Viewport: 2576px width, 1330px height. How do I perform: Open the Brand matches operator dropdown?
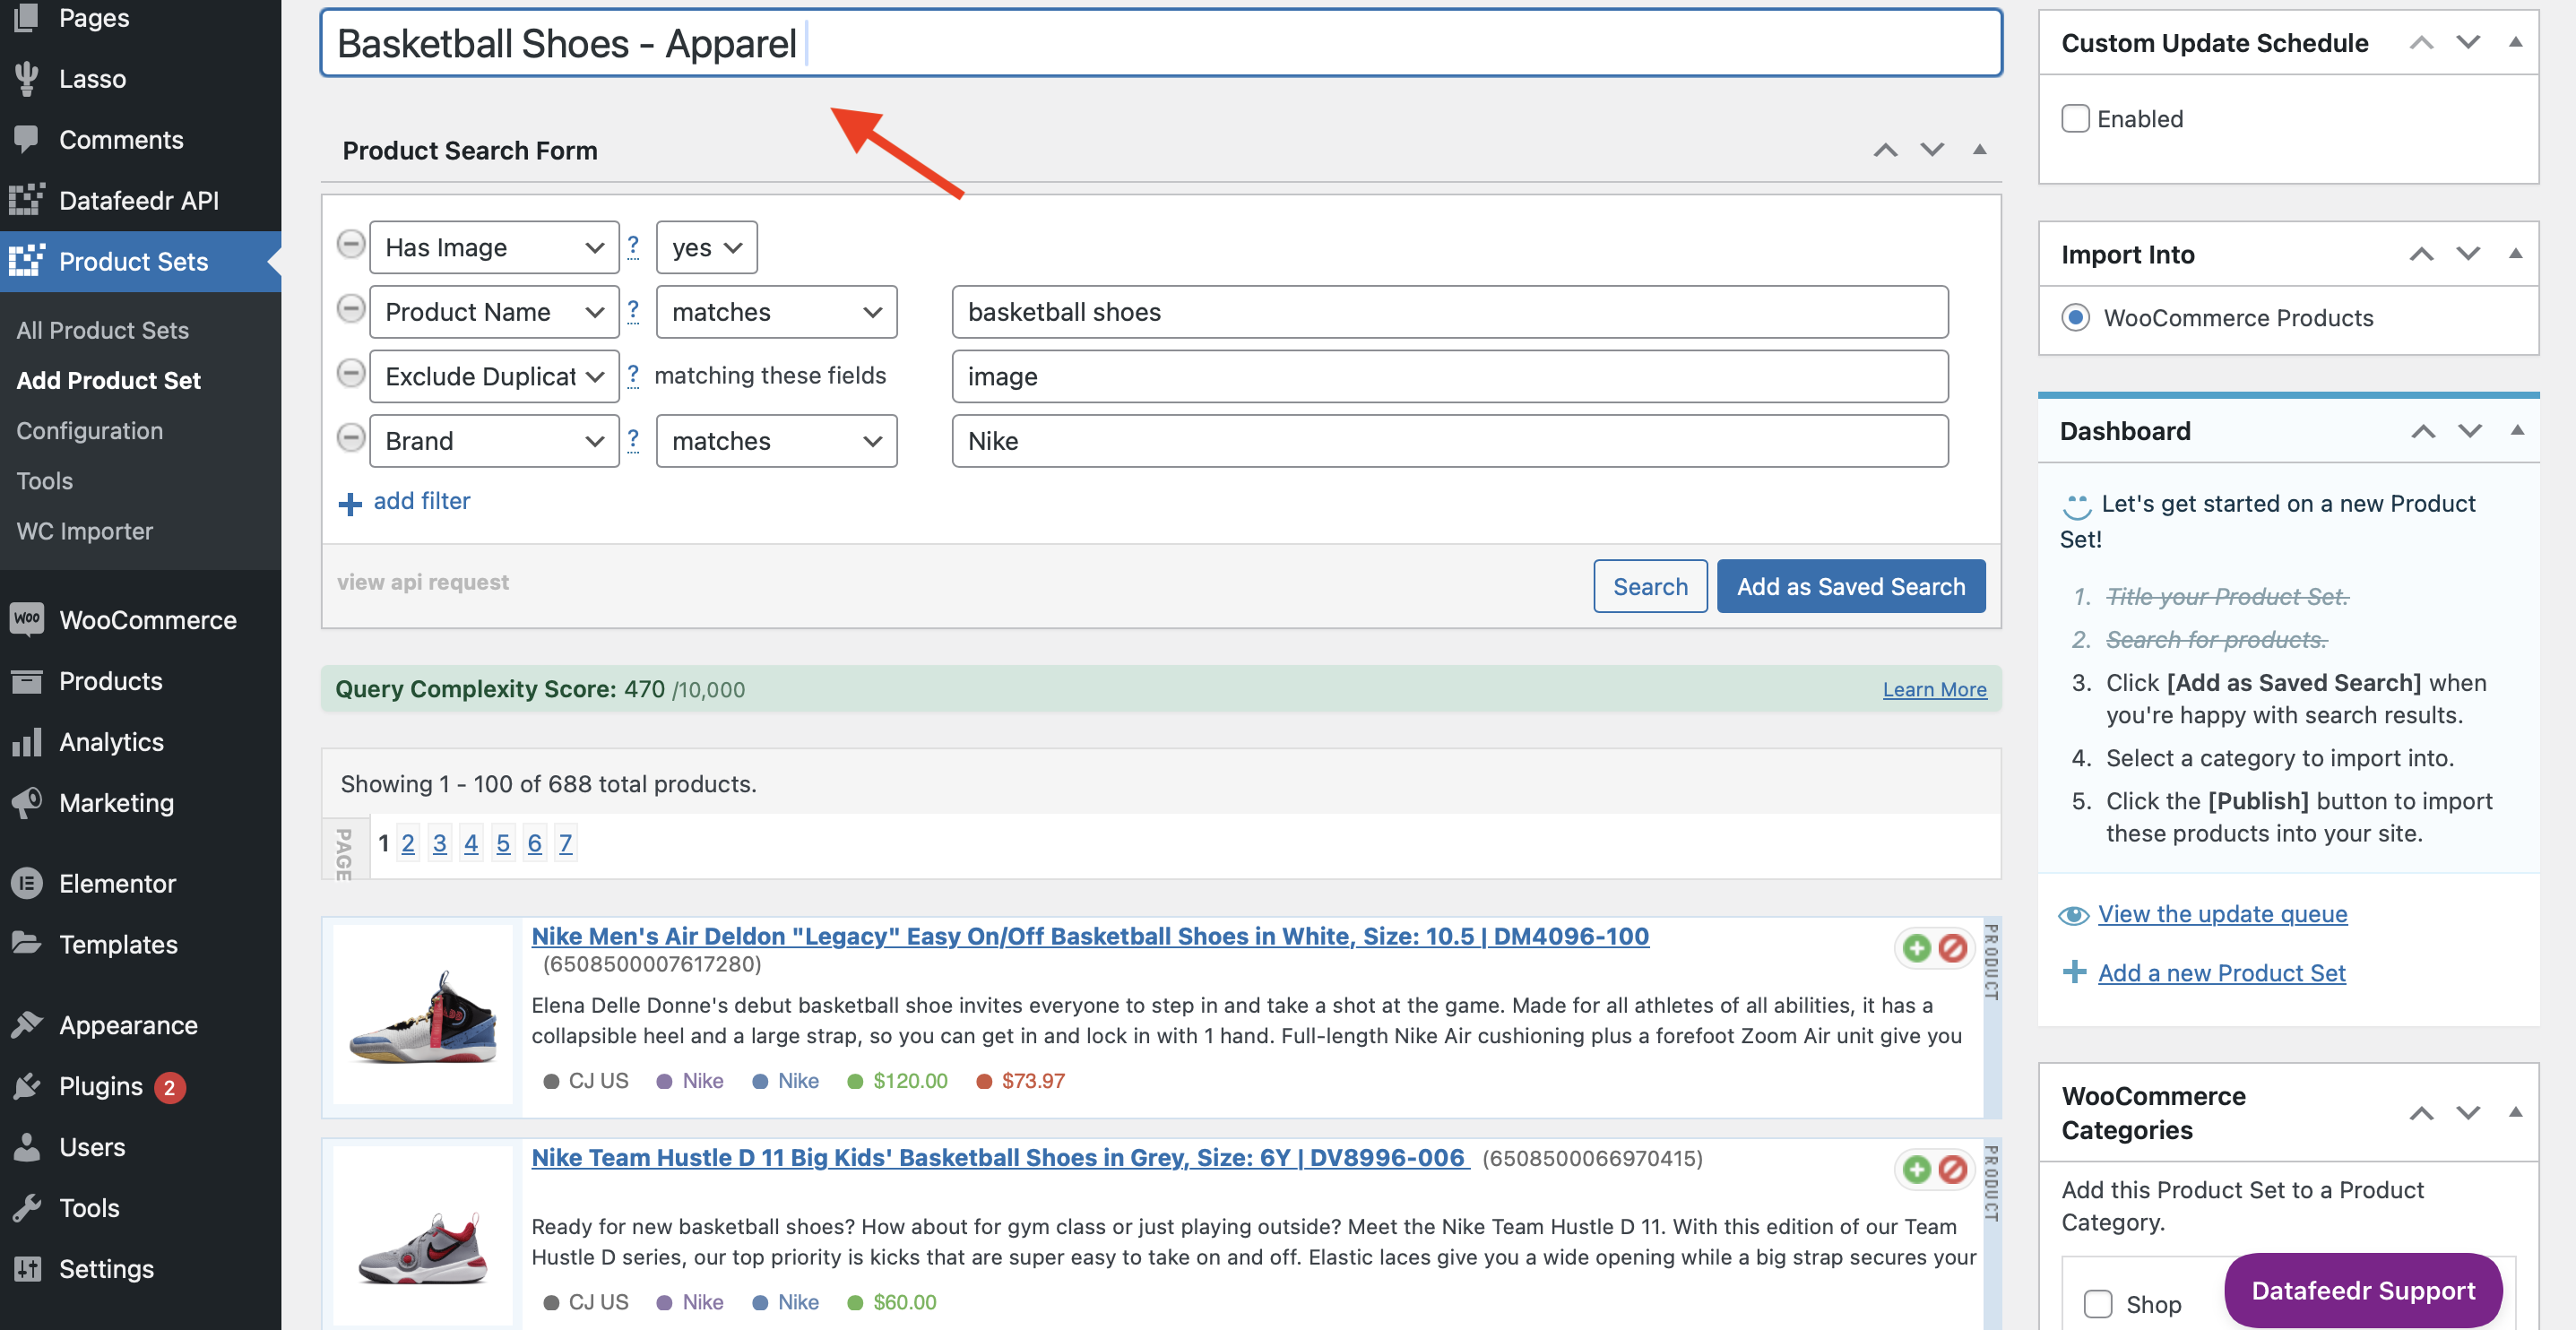(x=776, y=441)
